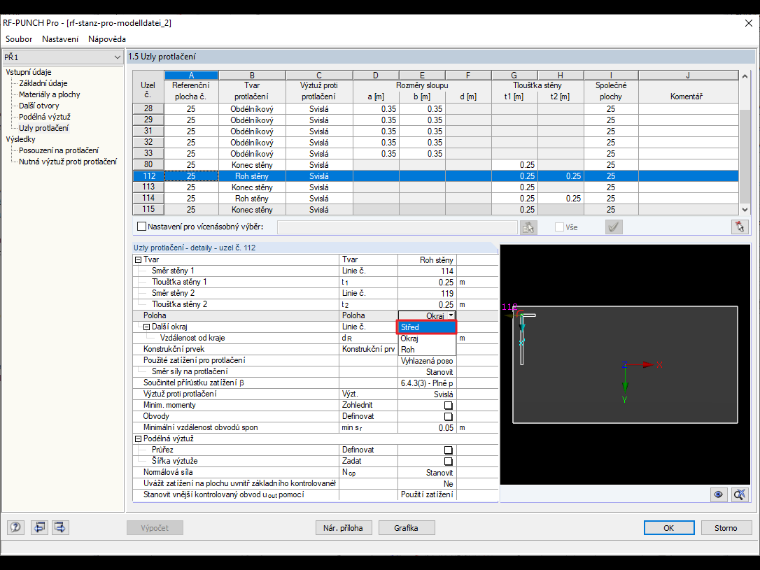760x570 pixels.
Task: Click Uvážit zatížení value Ne
Action: tap(427, 484)
